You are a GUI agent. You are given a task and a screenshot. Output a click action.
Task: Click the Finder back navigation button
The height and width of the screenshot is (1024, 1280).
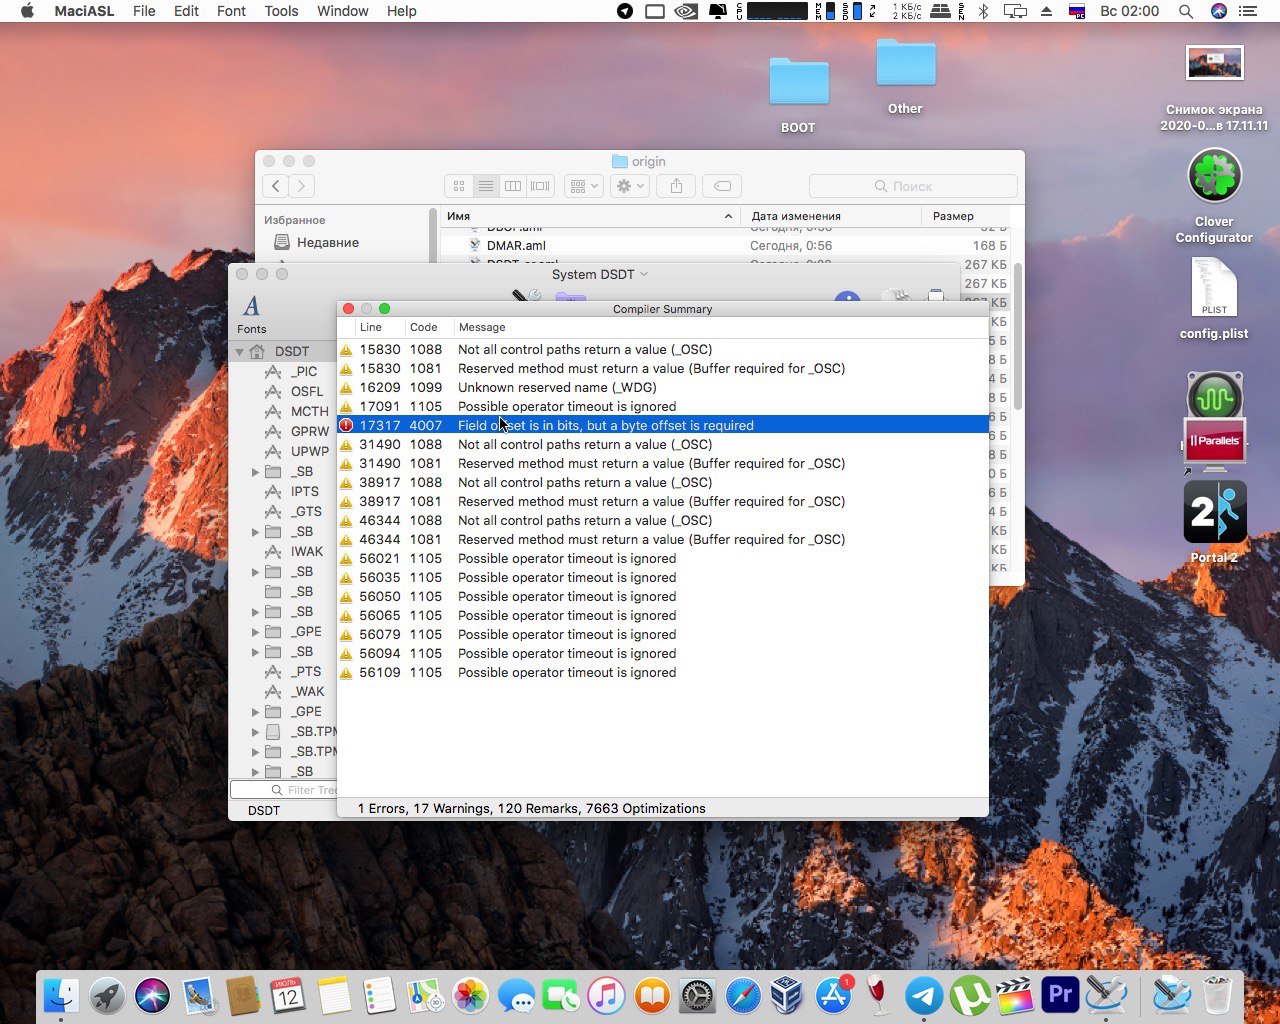(x=276, y=186)
